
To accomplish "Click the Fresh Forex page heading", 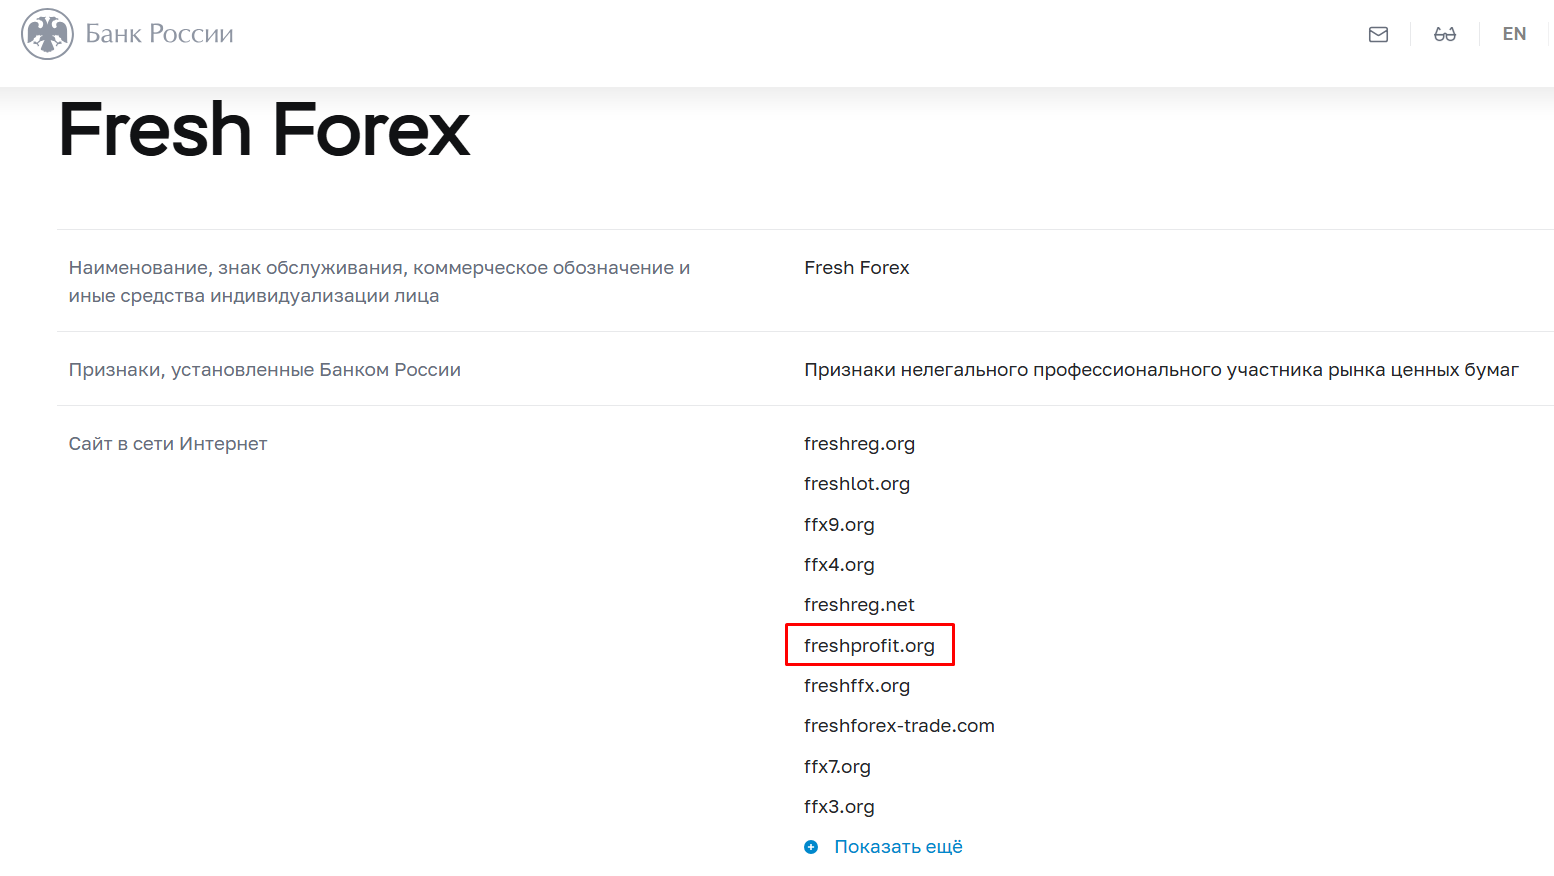I will (264, 130).
